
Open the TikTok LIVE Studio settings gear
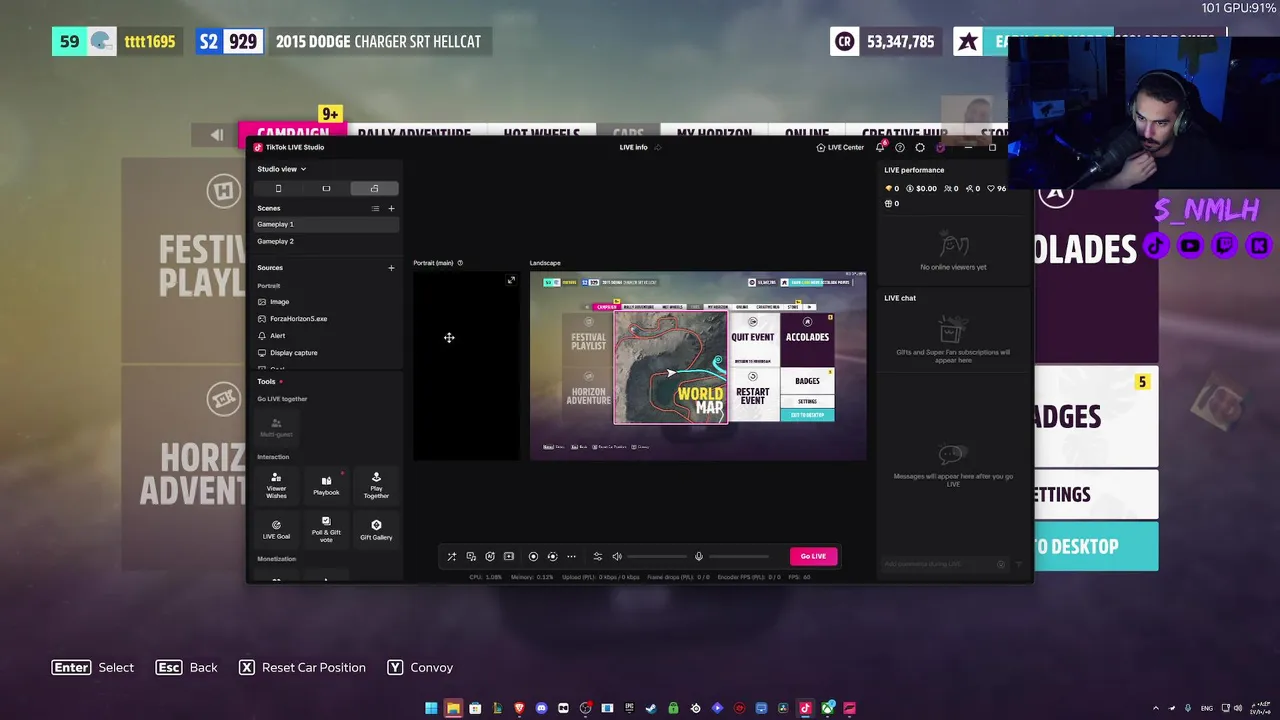pyautogui.click(x=920, y=147)
